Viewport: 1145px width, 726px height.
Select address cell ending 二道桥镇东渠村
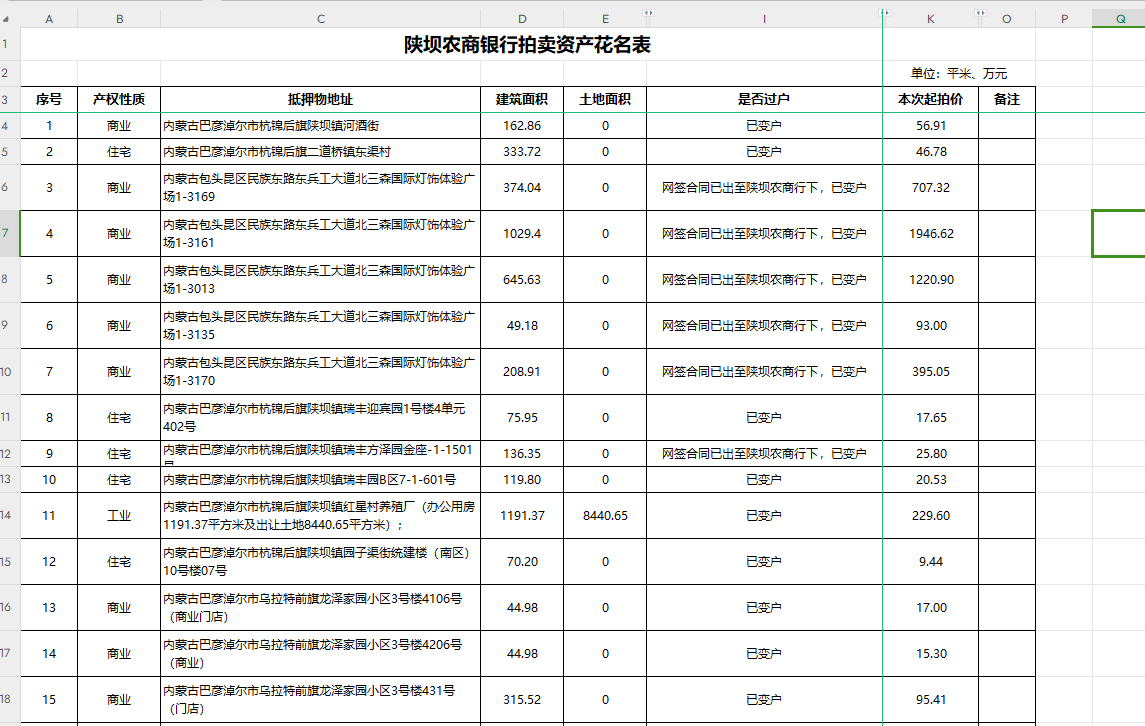[321, 151]
